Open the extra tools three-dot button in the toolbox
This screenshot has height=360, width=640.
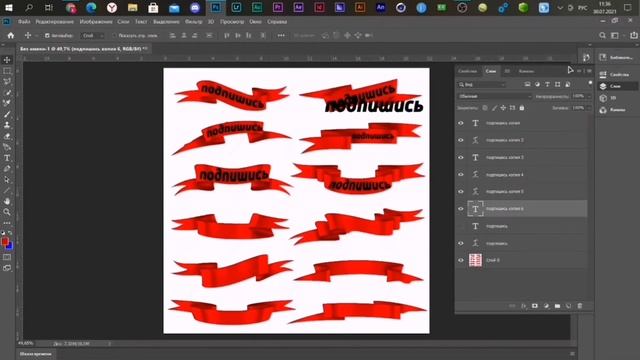pyautogui.click(x=7, y=223)
